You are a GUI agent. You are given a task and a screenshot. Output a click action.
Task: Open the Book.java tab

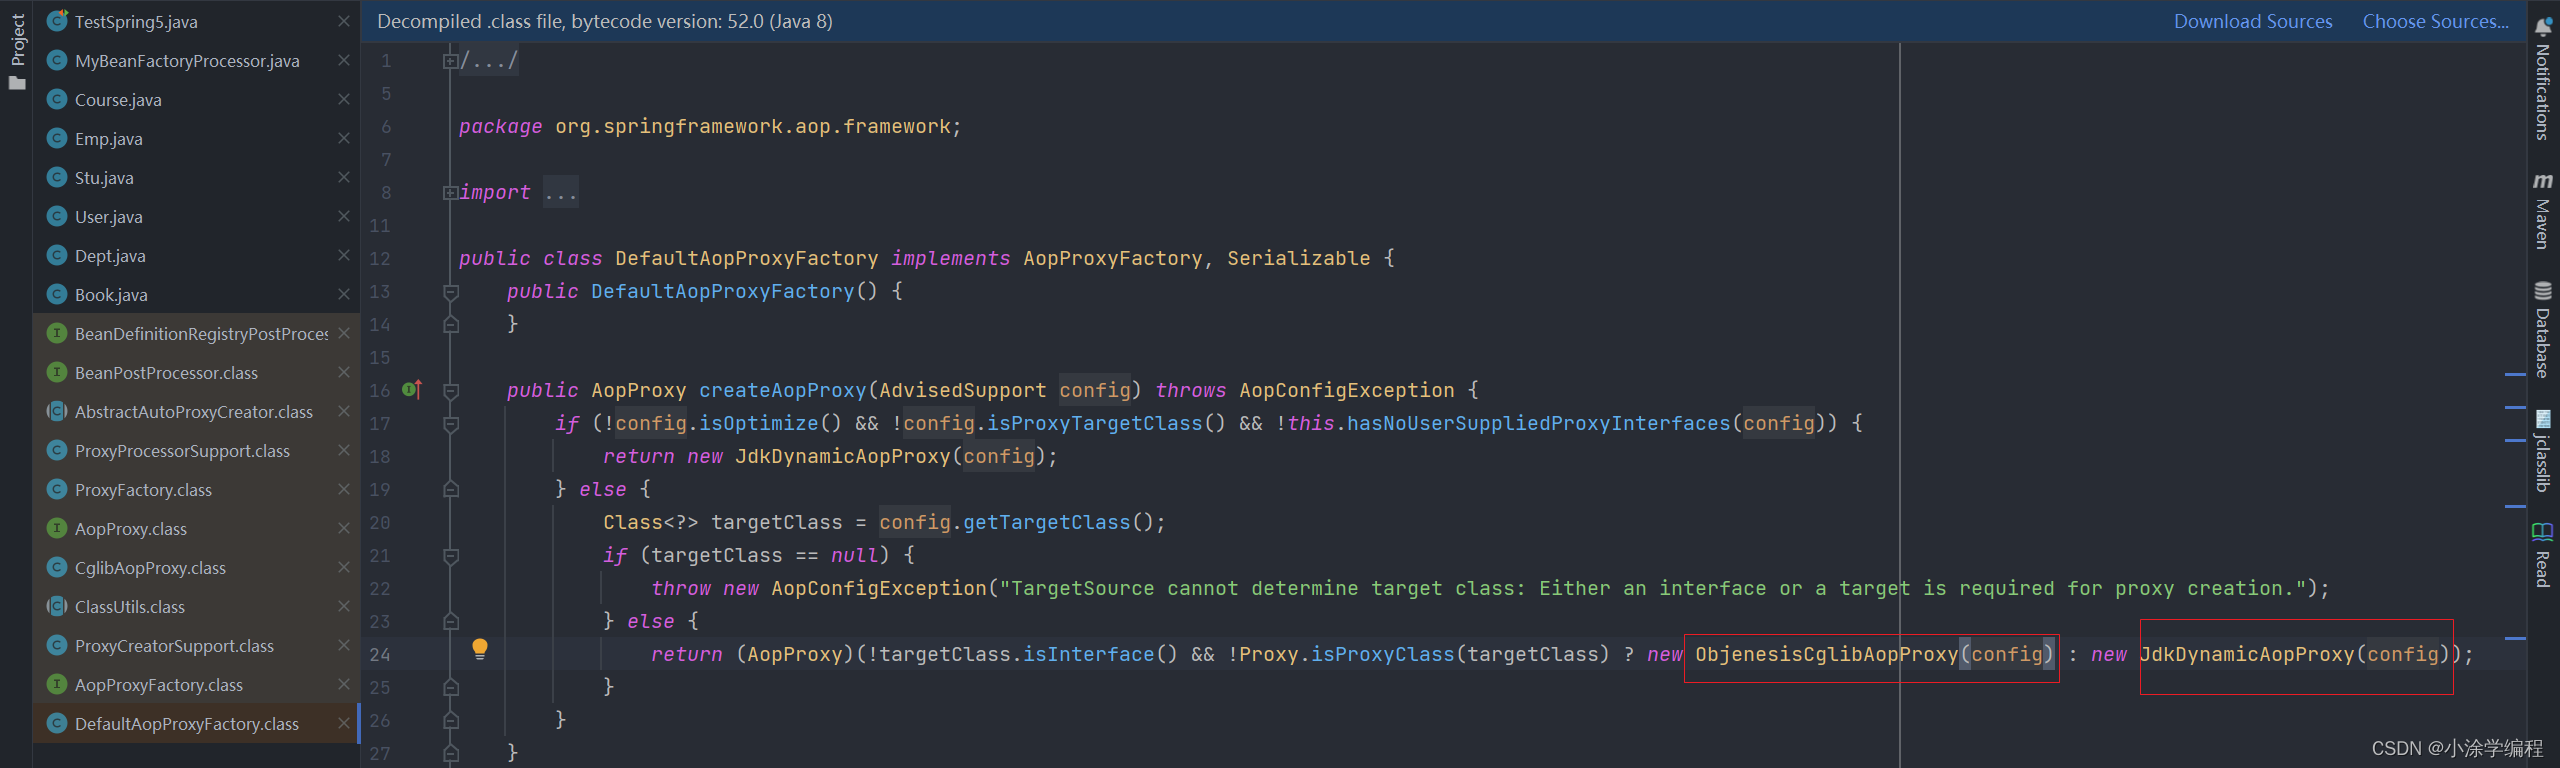tap(111, 294)
